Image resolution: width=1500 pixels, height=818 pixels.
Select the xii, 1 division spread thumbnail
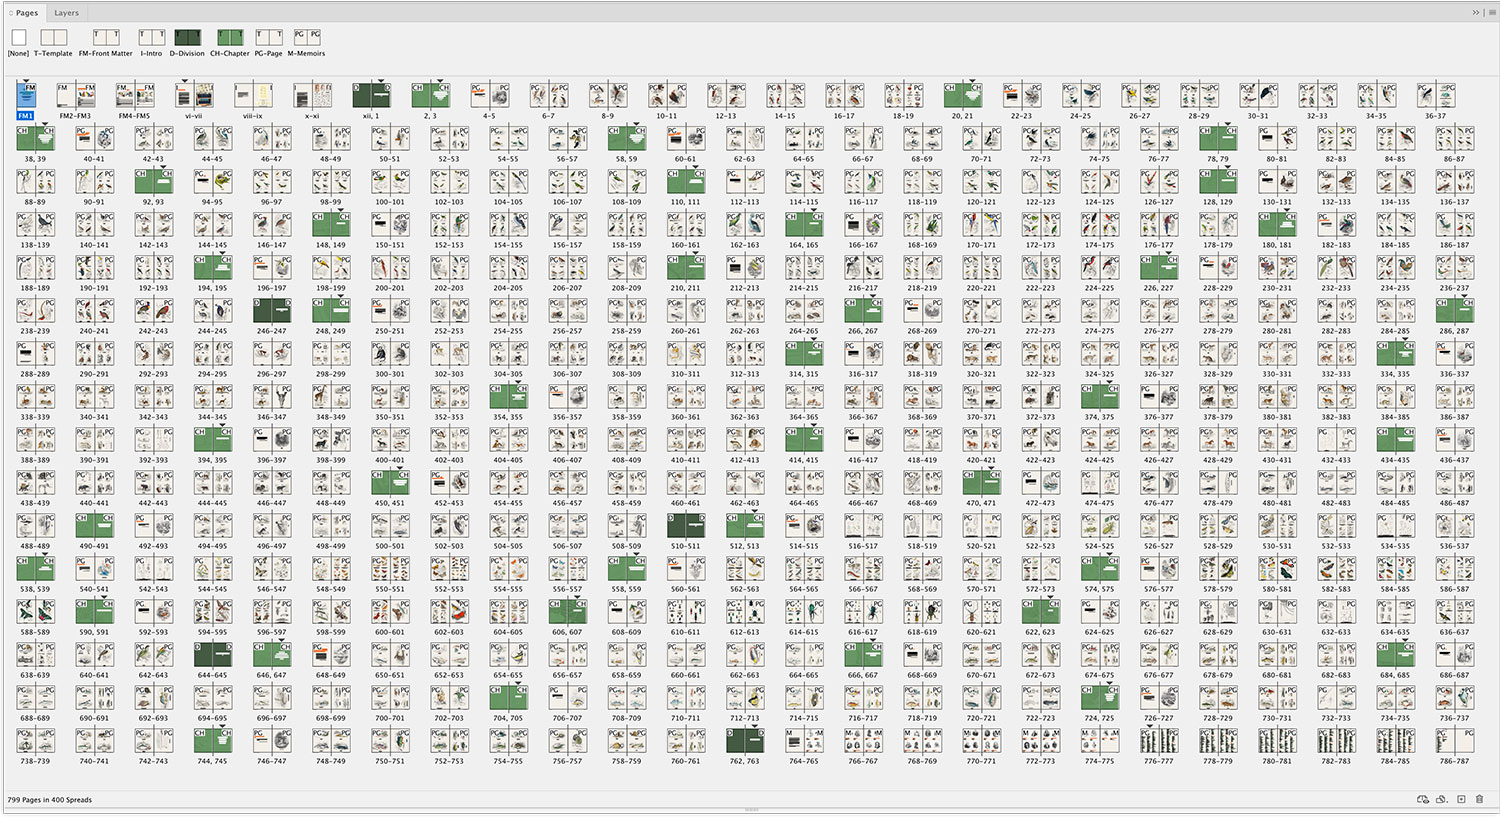(x=371, y=96)
